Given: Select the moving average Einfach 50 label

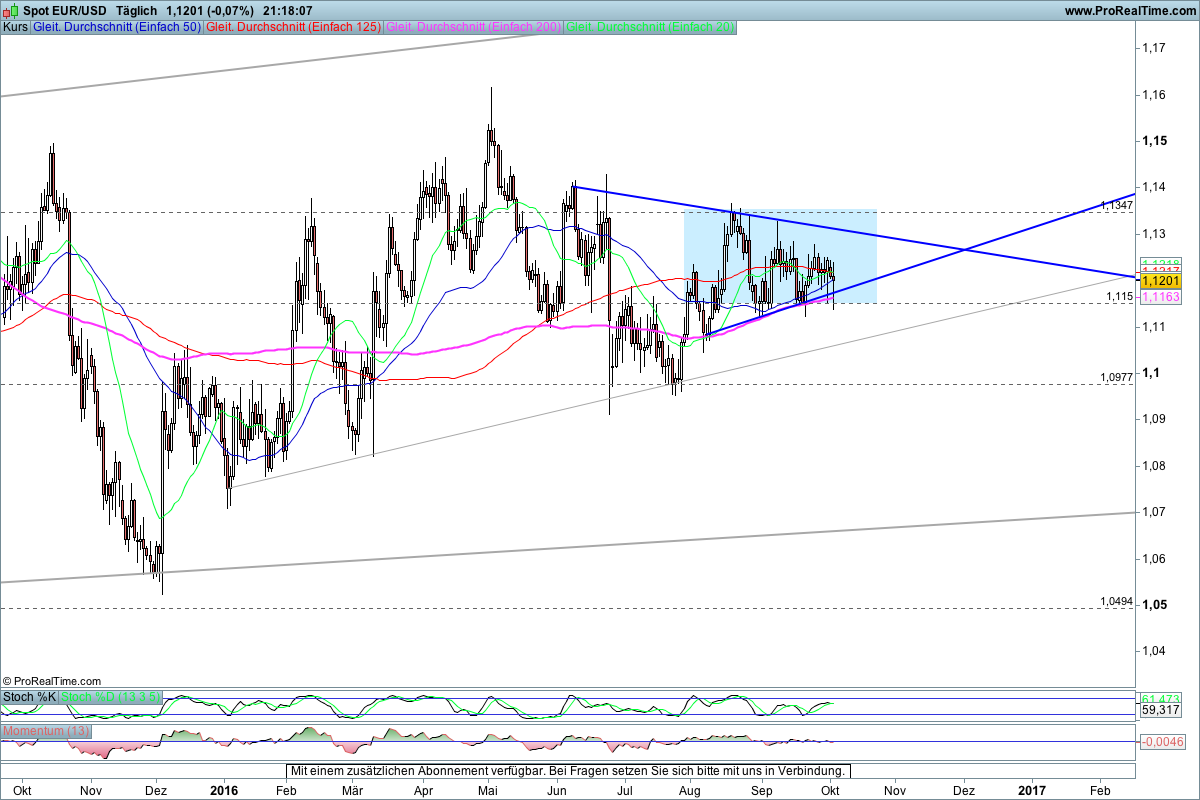Looking at the screenshot, I should coord(115,27).
